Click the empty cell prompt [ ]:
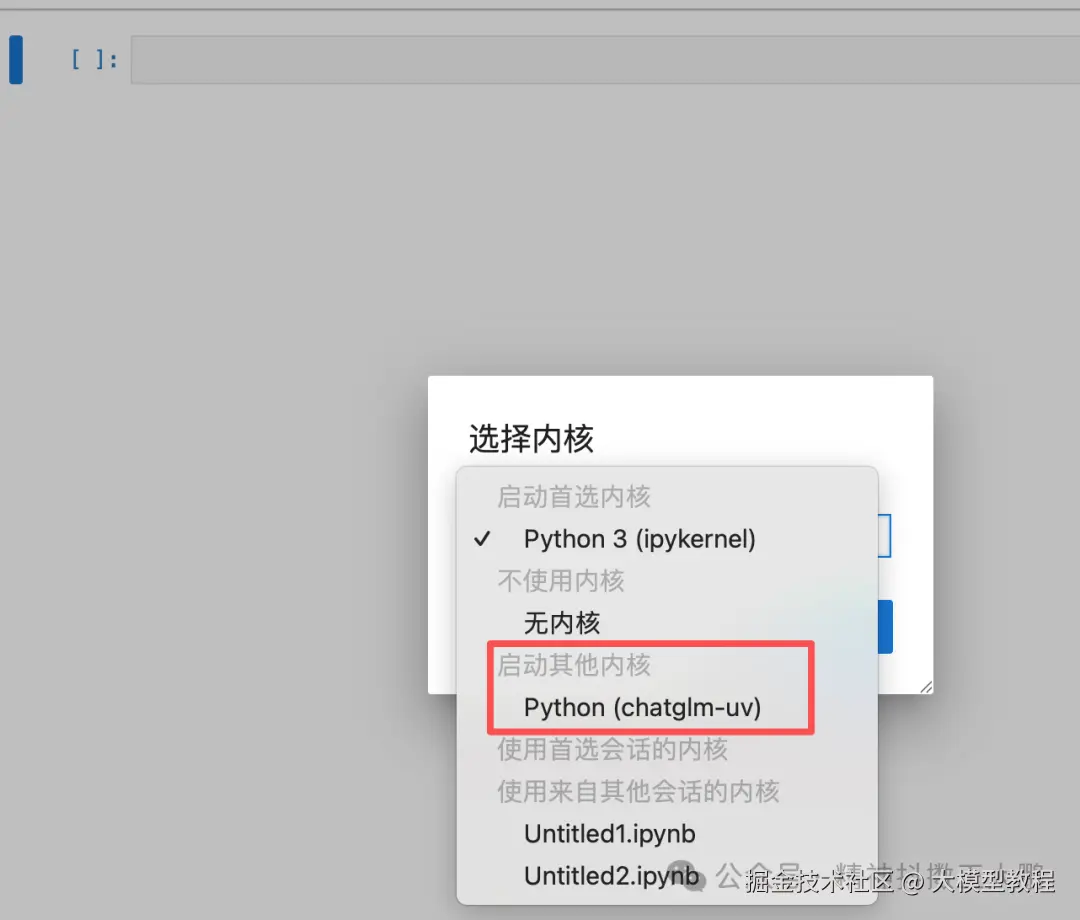 (x=94, y=60)
